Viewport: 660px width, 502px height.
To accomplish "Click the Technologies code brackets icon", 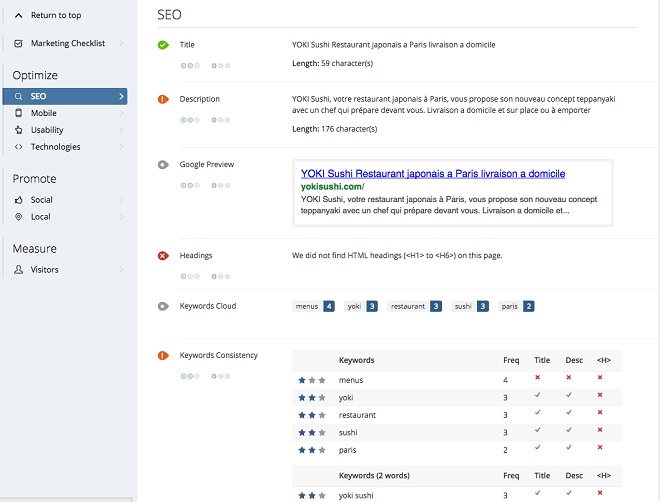I will [x=19, y=147].
